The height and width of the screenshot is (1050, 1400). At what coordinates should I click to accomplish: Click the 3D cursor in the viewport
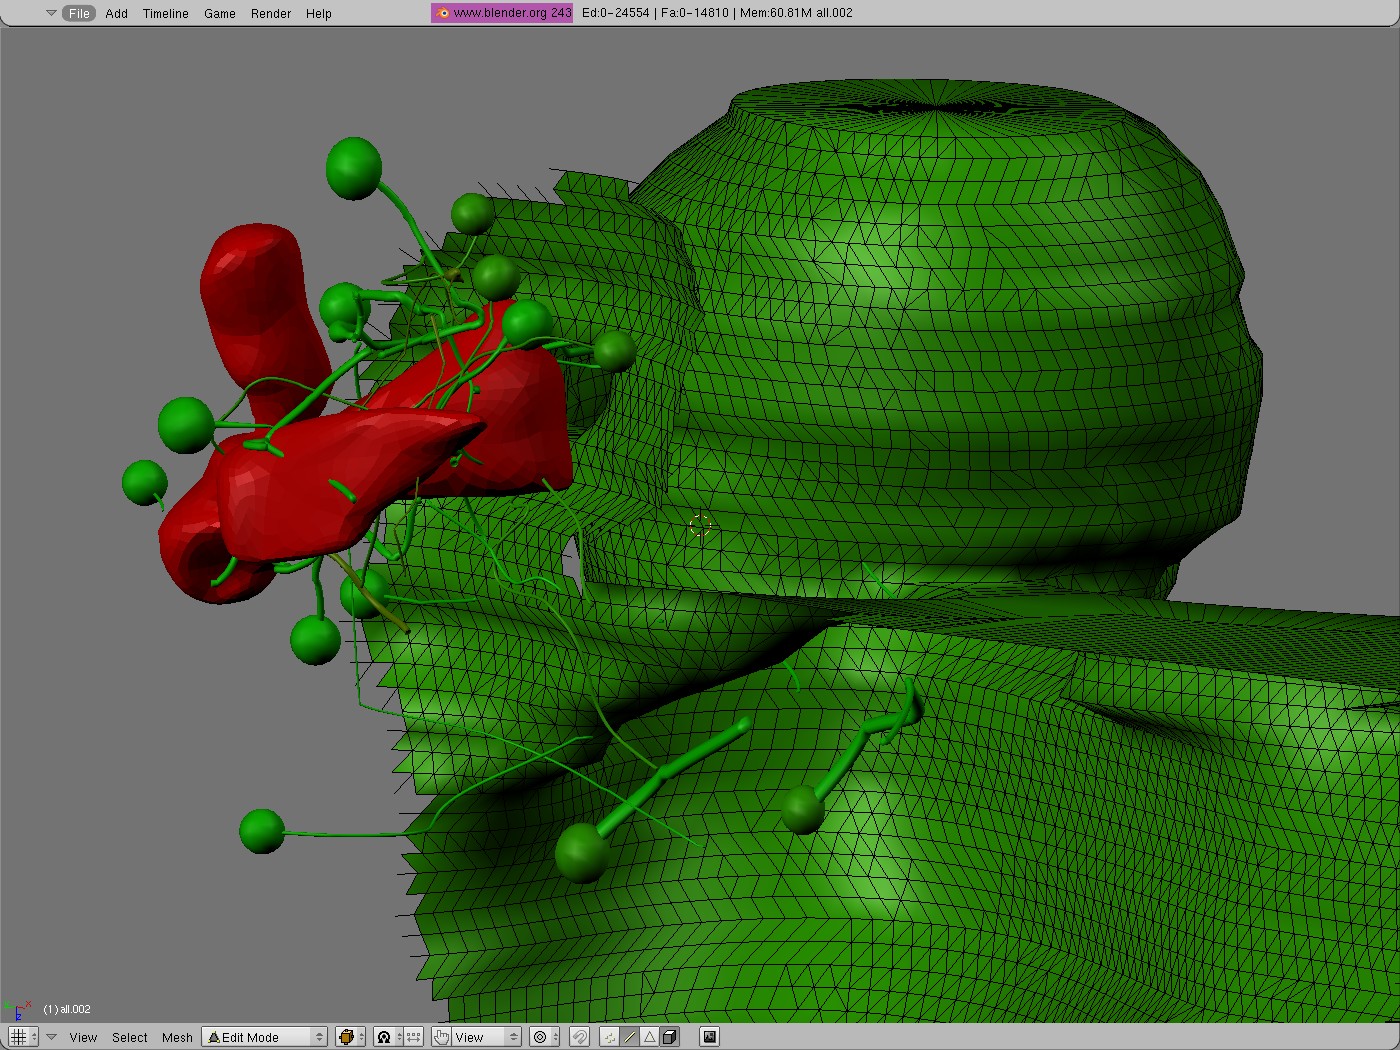(700, 527)
